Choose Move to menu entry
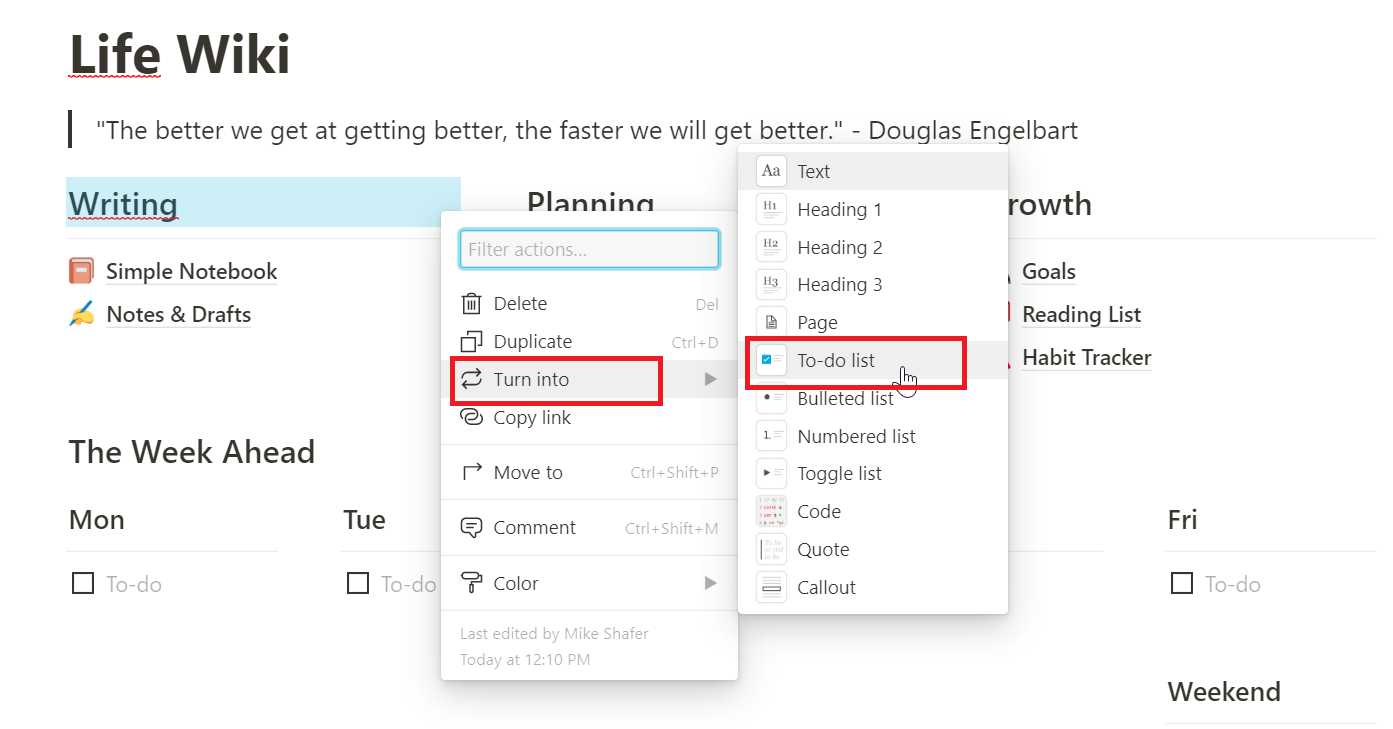 528,473
